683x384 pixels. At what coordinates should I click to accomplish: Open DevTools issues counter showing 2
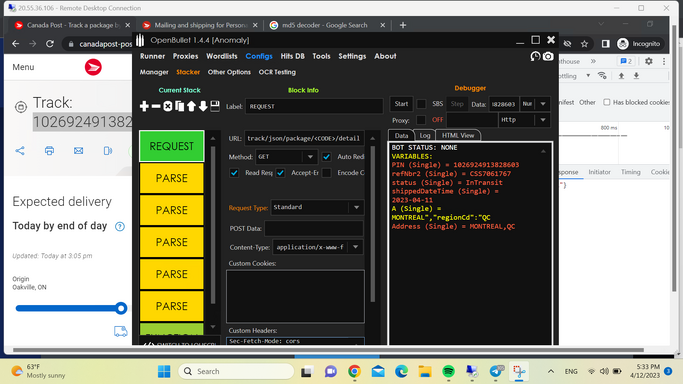626,61
